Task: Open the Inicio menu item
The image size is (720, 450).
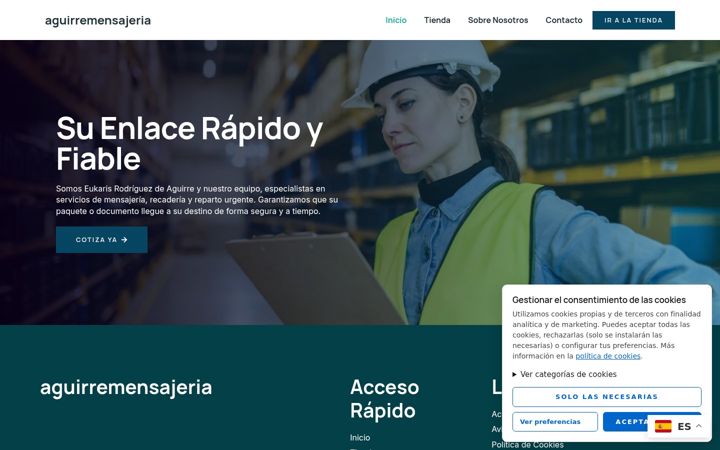Action: [x=396, y=20]
